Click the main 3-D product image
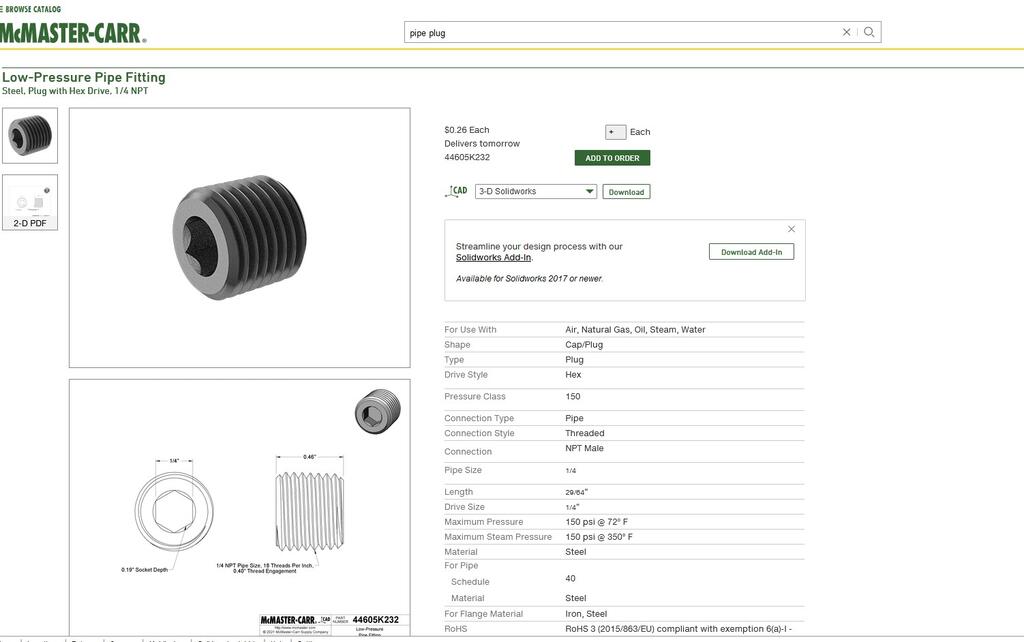 pos(240,238)
